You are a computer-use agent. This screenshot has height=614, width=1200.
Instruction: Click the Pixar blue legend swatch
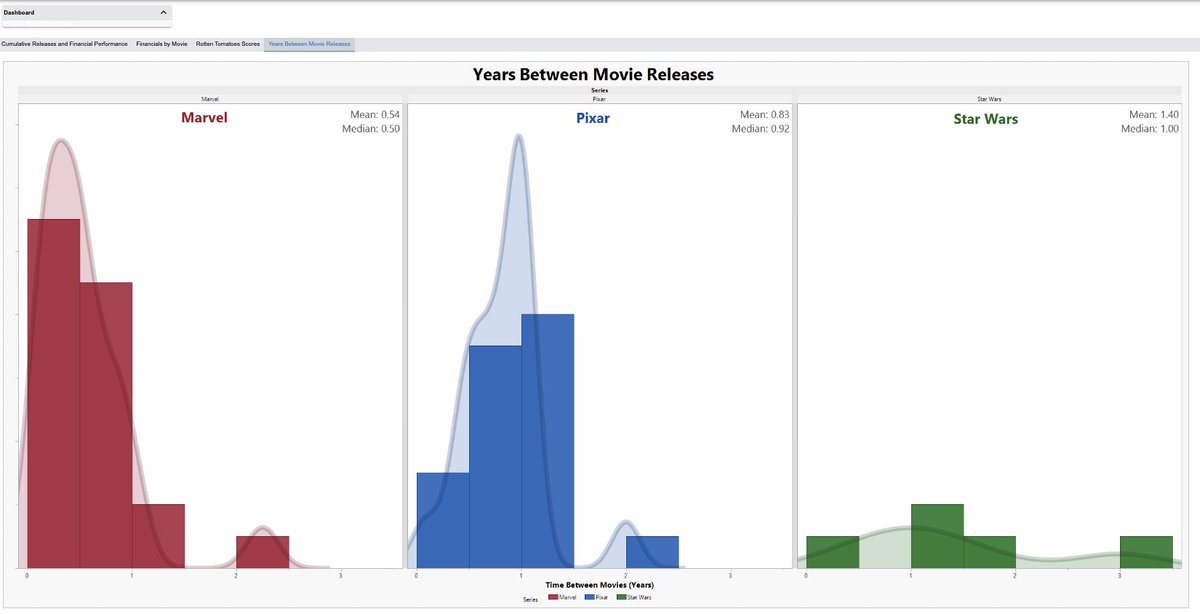pos(590,597)
